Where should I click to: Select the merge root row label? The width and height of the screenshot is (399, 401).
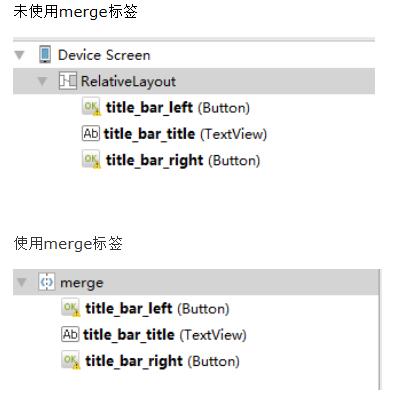coord(82,283)
